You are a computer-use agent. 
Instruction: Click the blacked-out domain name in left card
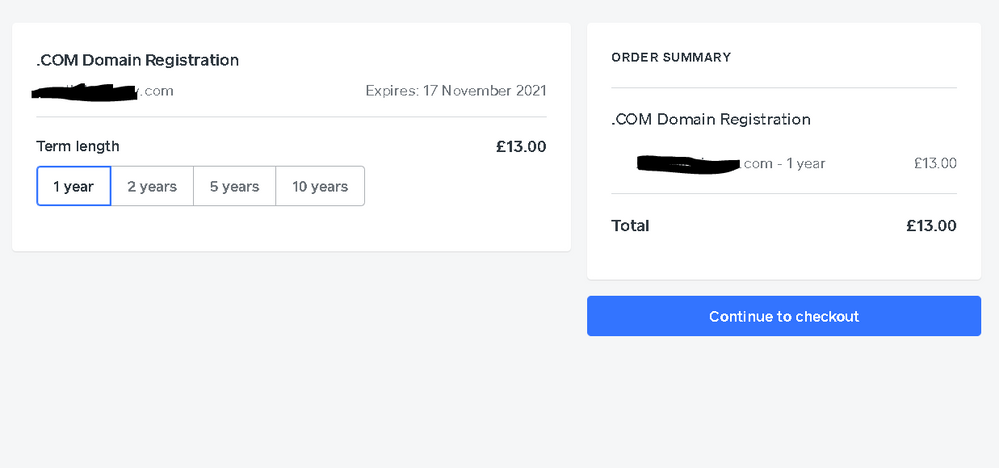(x=85, y=92)
